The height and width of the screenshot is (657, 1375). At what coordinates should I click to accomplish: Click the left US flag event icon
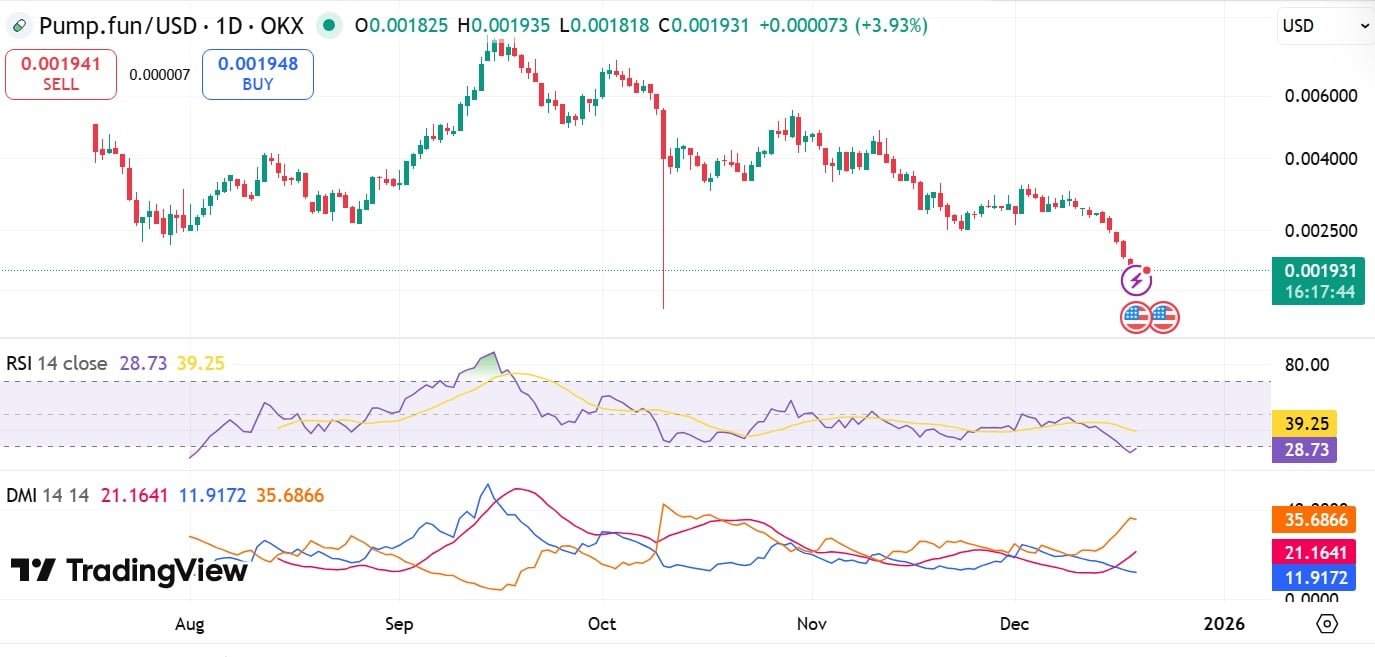click(x=1135, y=318)
